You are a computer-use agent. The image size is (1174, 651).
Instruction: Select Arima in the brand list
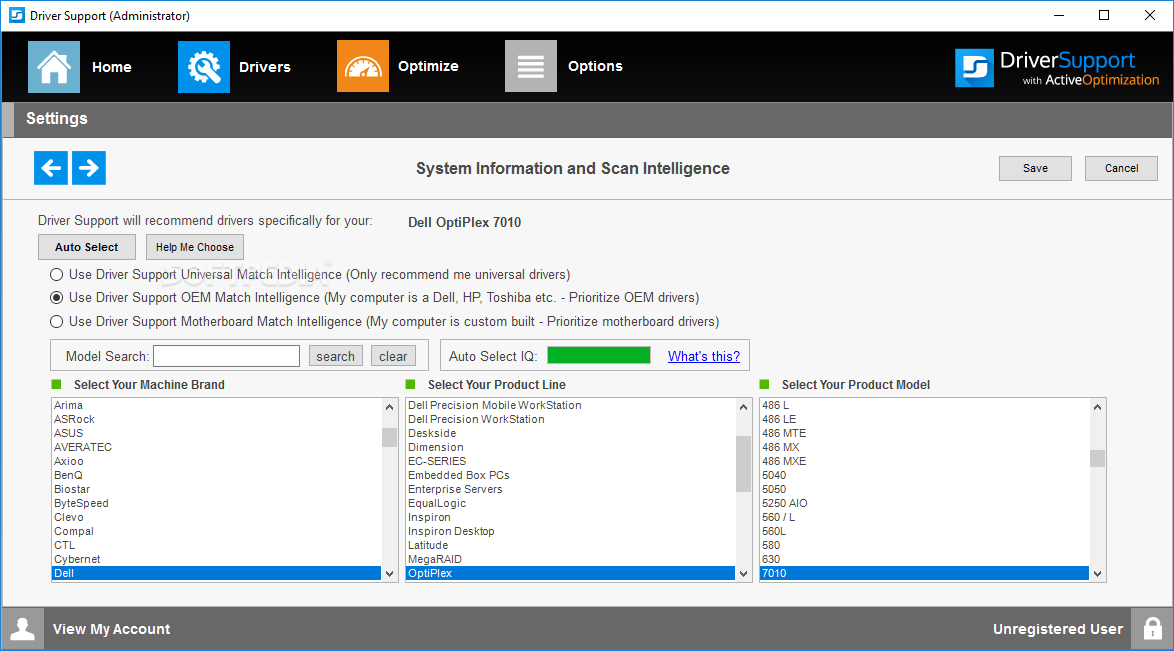[216, 405]
